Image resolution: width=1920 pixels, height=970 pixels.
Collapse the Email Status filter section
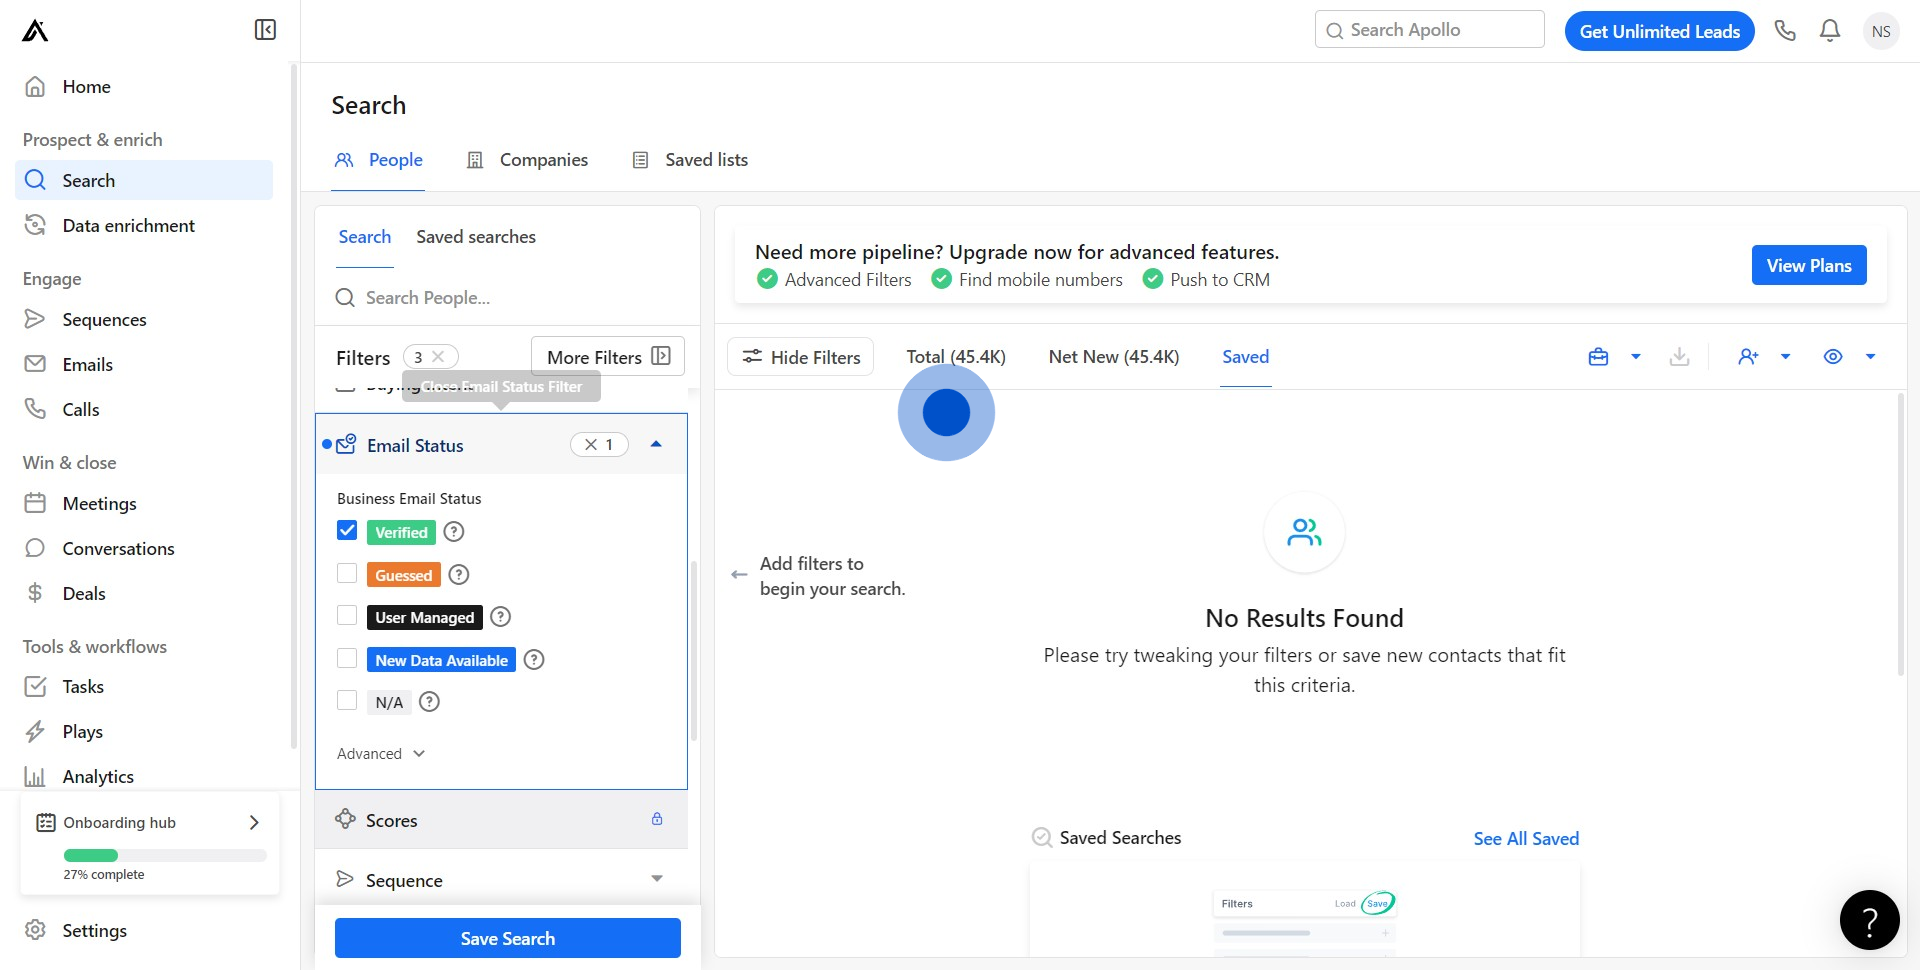coord(656,445)
